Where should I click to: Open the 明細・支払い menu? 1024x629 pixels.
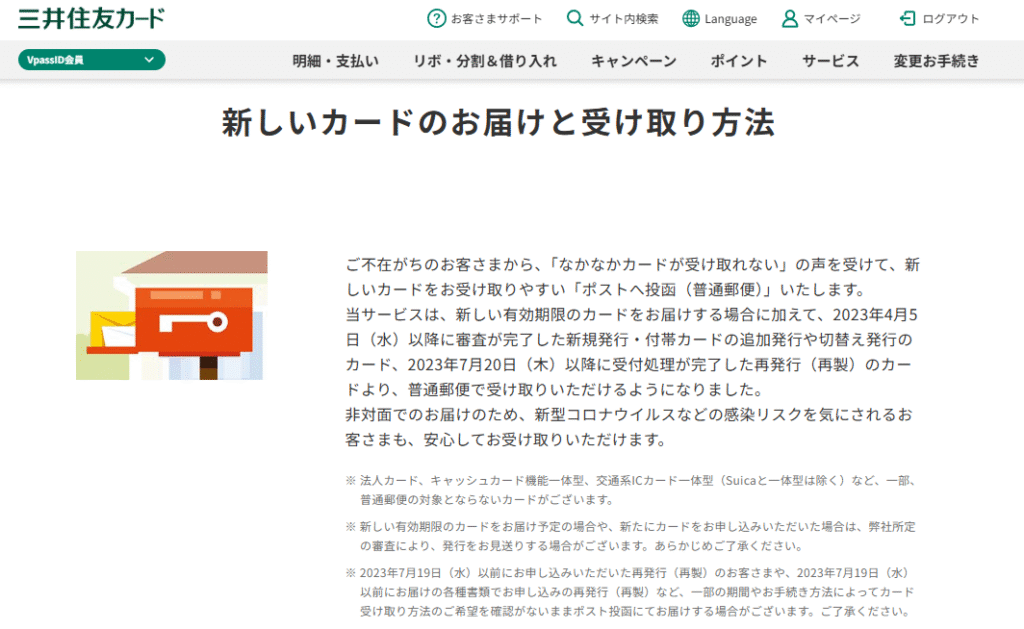click(x=335, y=61)
